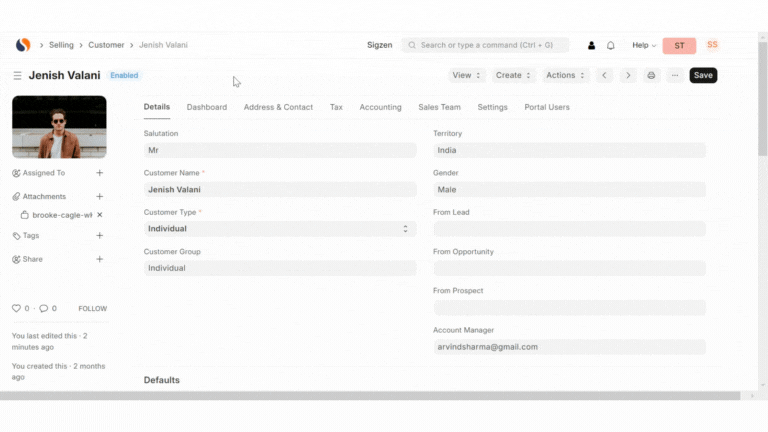Click the notifications bell icon
768x432 pixels.
611,45
